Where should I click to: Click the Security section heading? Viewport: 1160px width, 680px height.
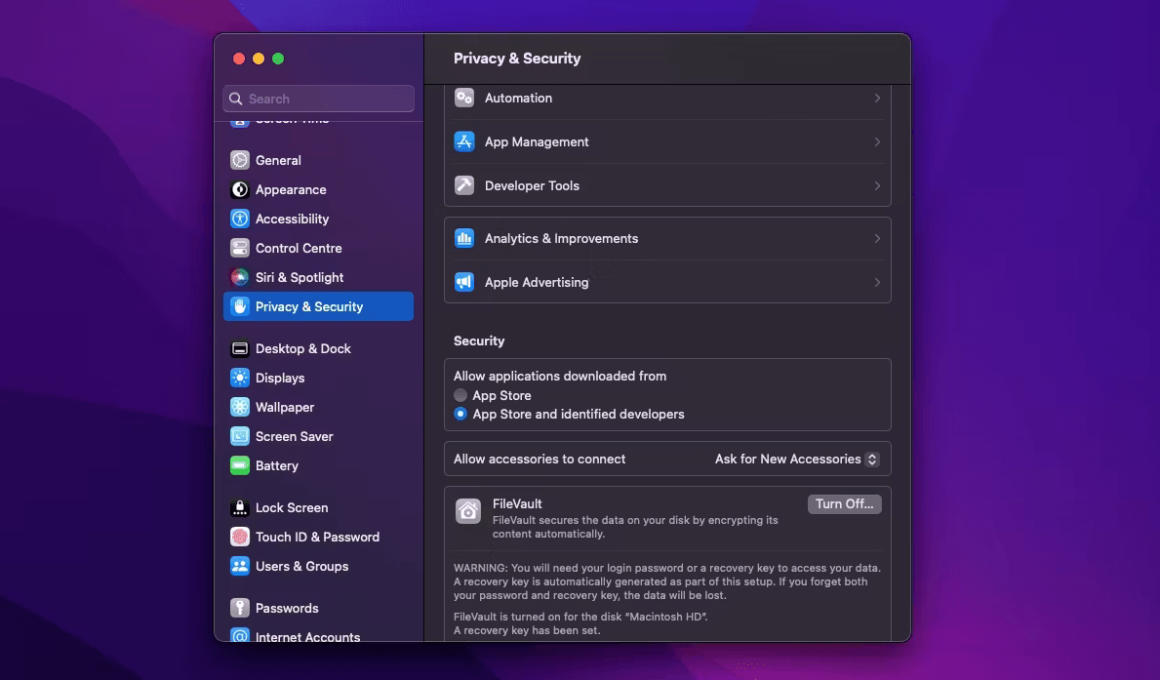479,340
